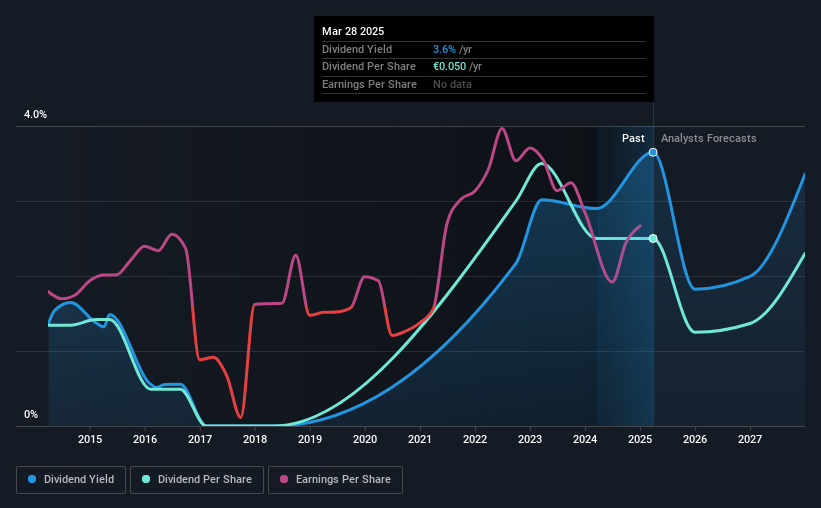Toggle the Dividend Per Share legend button
This screenshot has width=821, height=508.
[x=197, y=480]
